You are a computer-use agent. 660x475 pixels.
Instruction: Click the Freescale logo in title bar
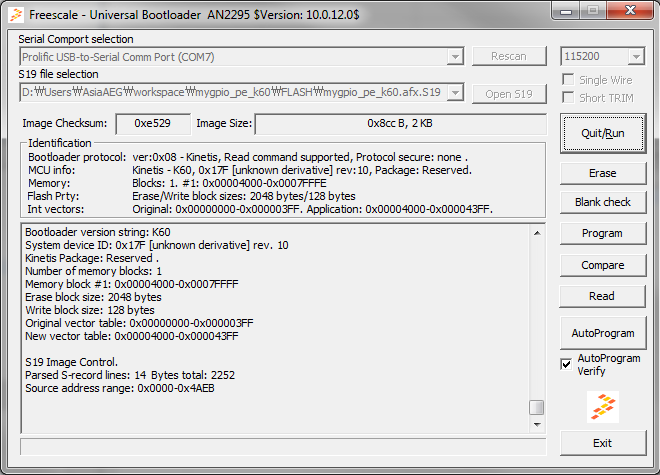(16, 15)
